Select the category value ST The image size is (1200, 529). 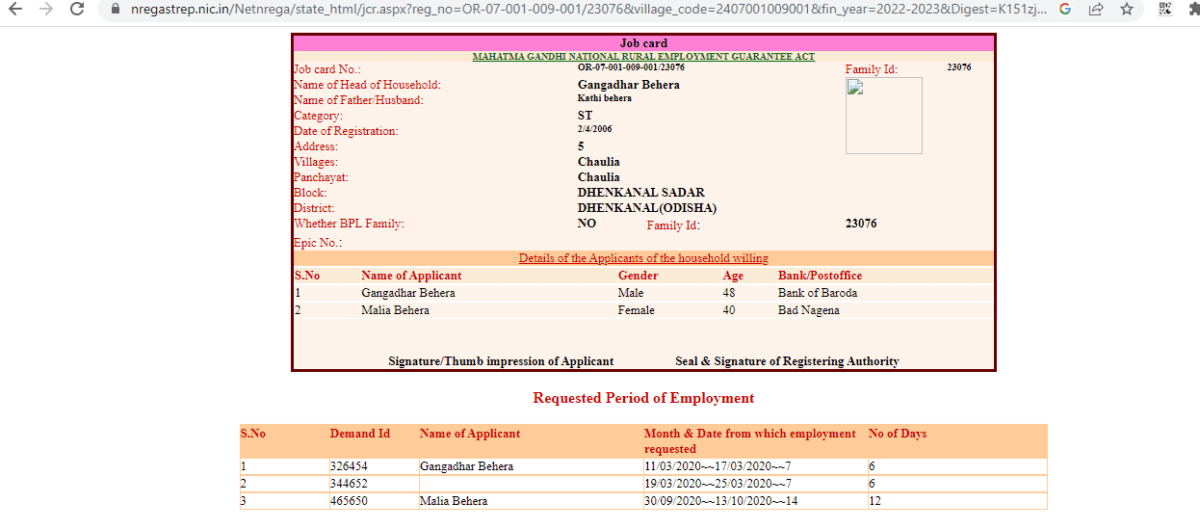585,116
